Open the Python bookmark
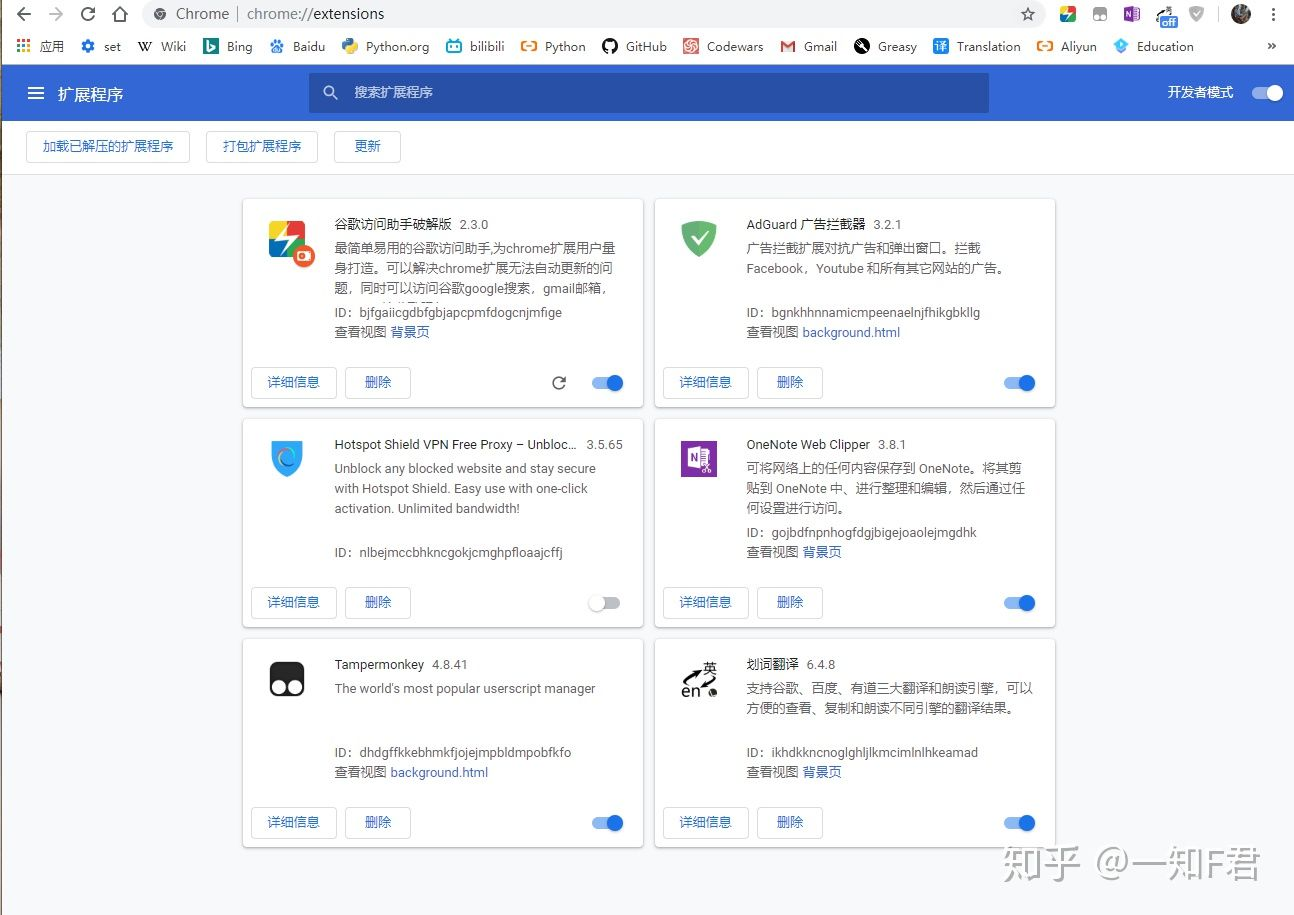Screen dimensions: 1294x915 pos(553,46)
